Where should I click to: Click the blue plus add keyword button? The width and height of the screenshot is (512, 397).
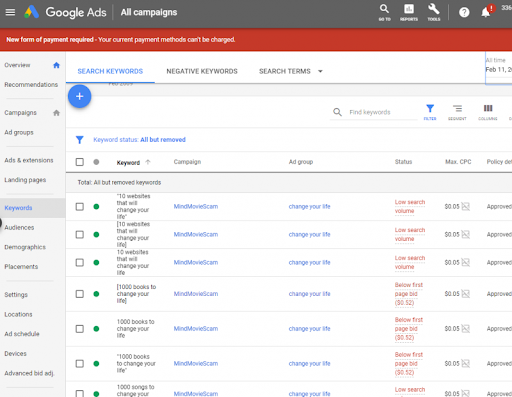pyautogui.click(x=80, y=96)
